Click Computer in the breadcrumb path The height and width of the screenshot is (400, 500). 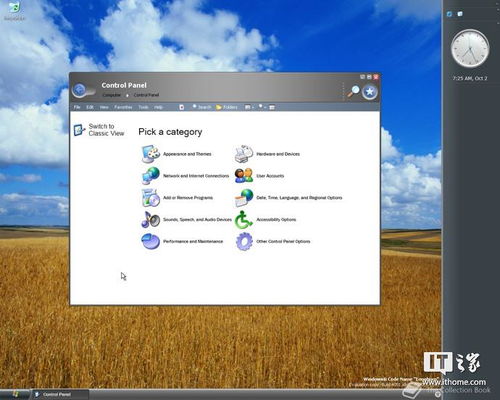[111, 95]
